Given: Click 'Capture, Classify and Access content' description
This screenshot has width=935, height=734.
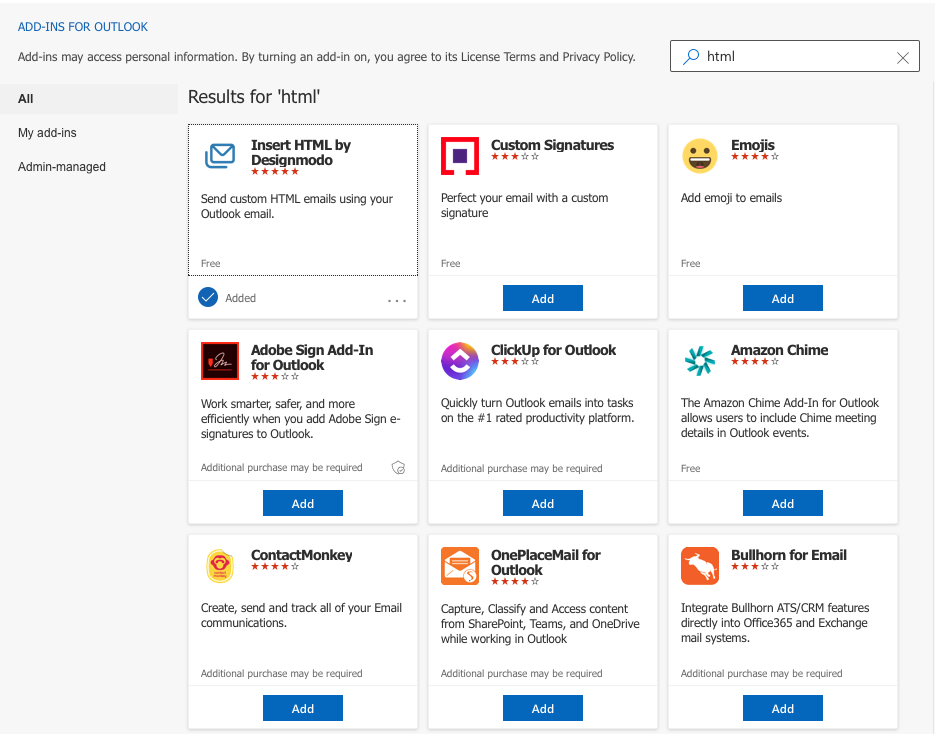Looking at the screenshot, I should (540, 624).
